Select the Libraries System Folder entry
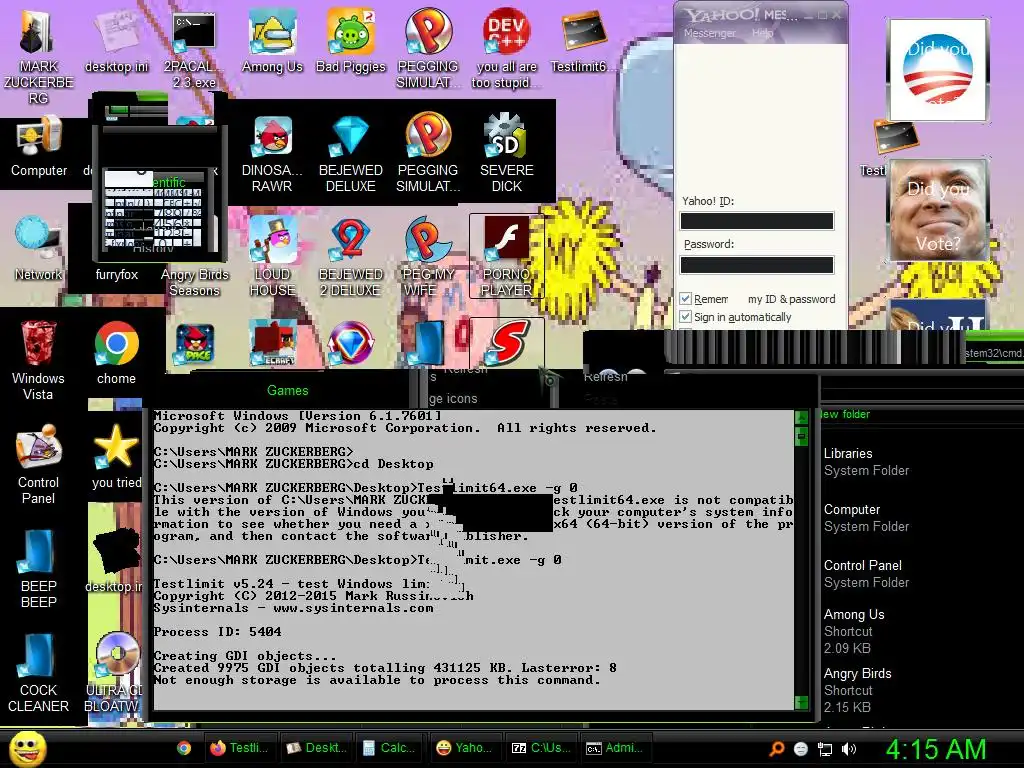Screen dimensions: 1024x768 coord(866,462)
